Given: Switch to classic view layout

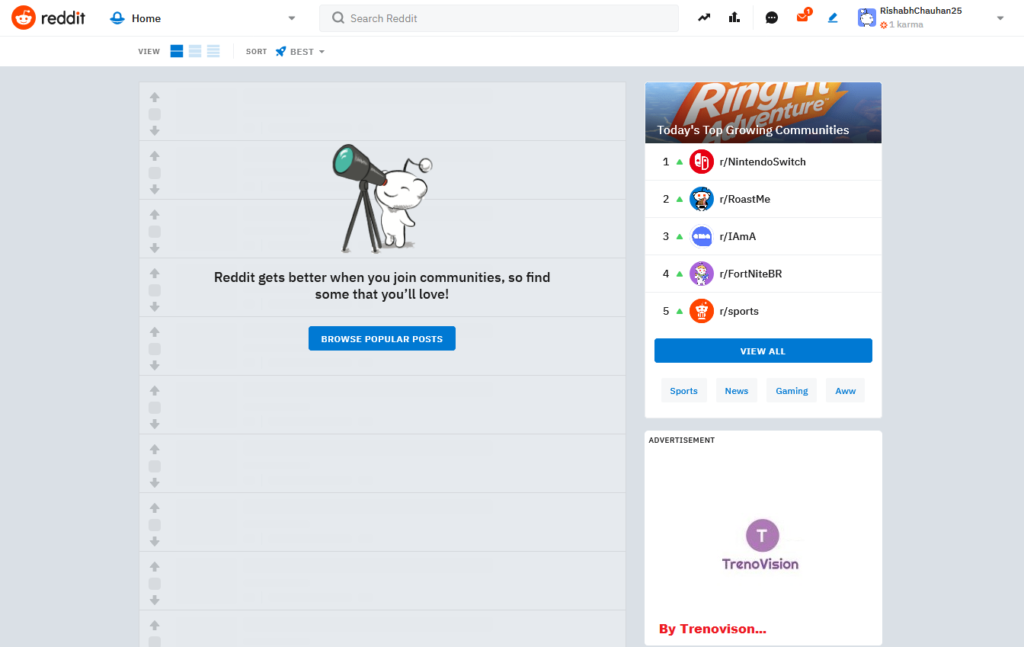Looking at the screenshot, I should pos(195,51).
